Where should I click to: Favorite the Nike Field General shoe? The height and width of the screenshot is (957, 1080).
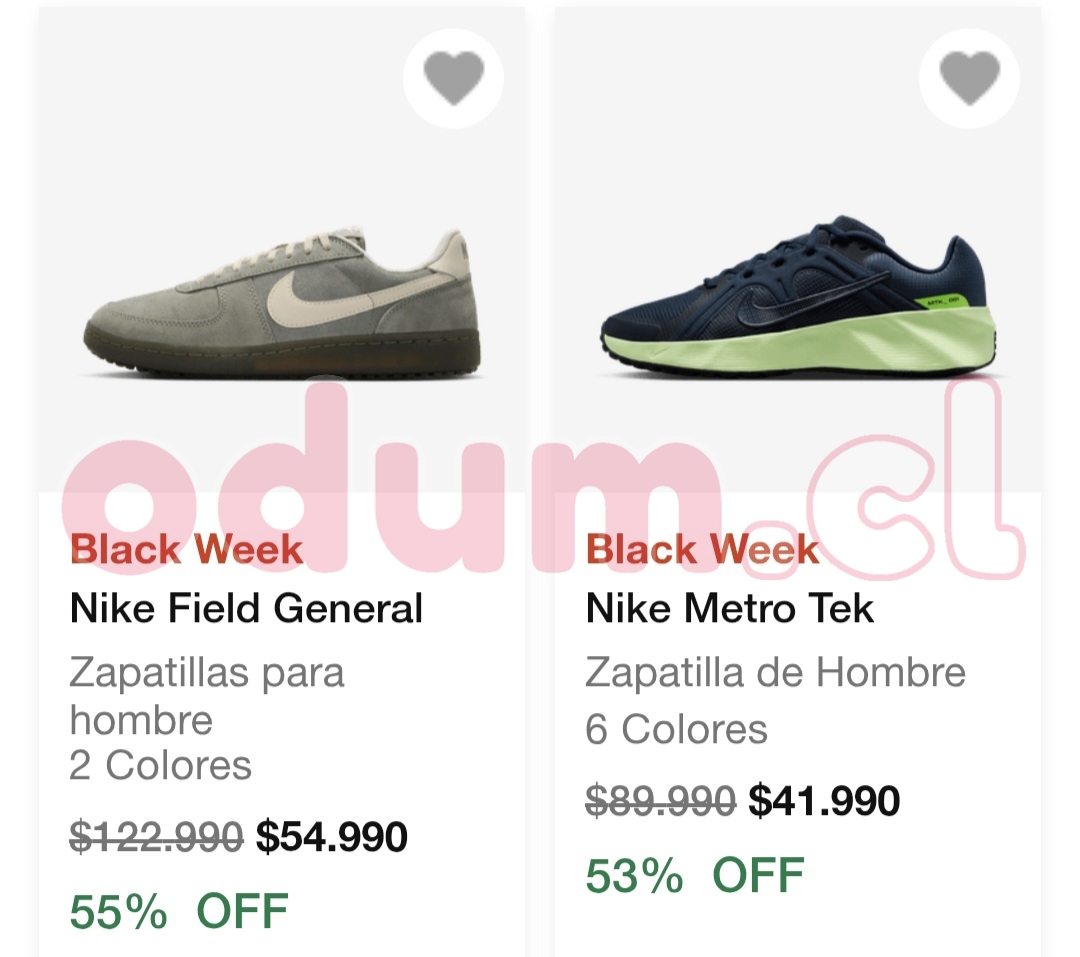pos(454,77)
